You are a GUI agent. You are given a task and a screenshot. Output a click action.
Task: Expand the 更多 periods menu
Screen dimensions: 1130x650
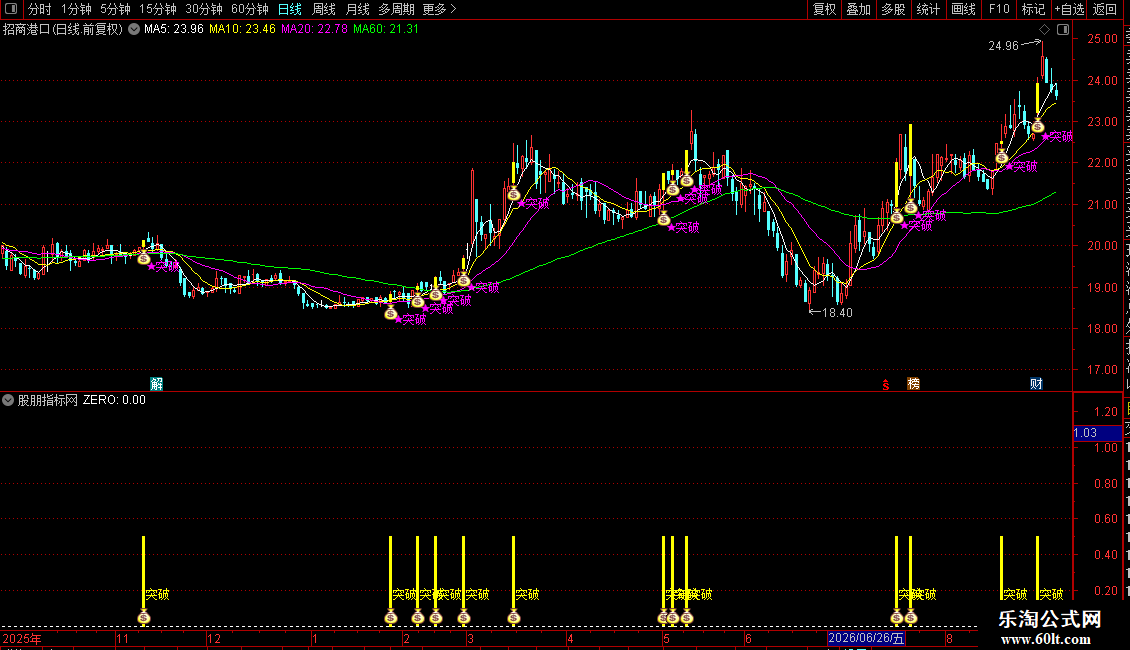click(439, 9)
